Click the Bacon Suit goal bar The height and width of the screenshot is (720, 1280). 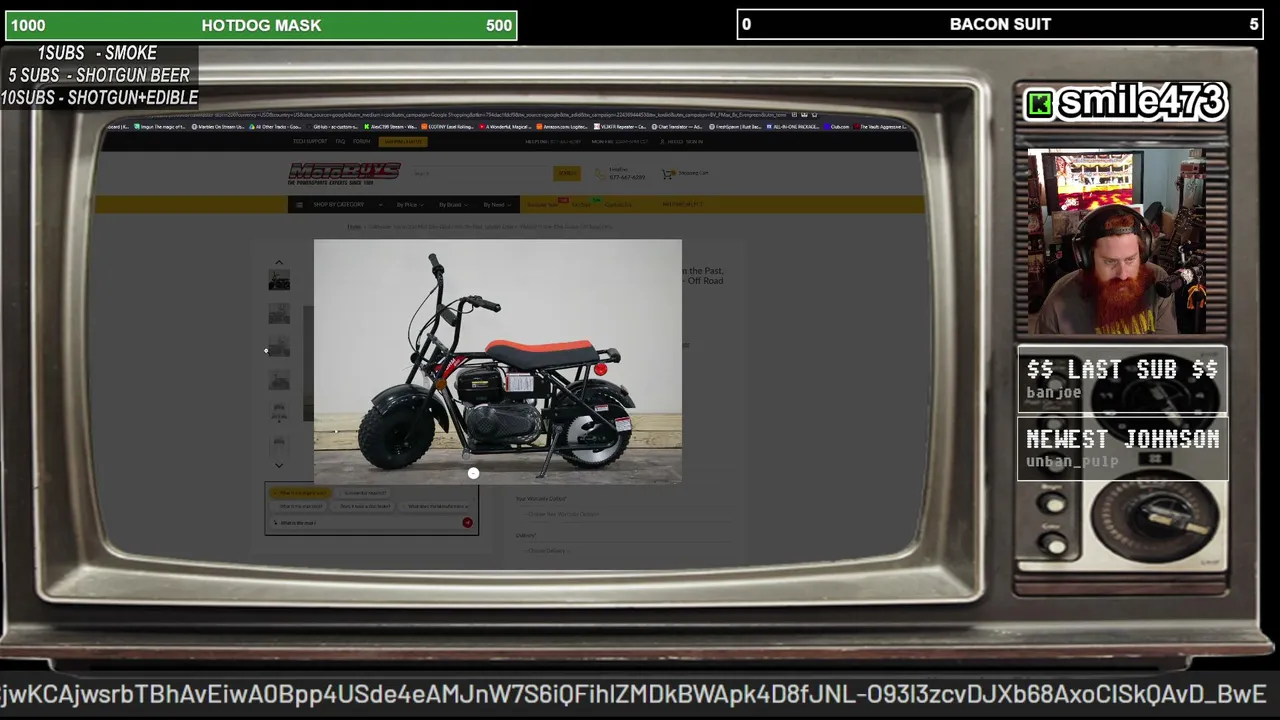coord(999,24)
